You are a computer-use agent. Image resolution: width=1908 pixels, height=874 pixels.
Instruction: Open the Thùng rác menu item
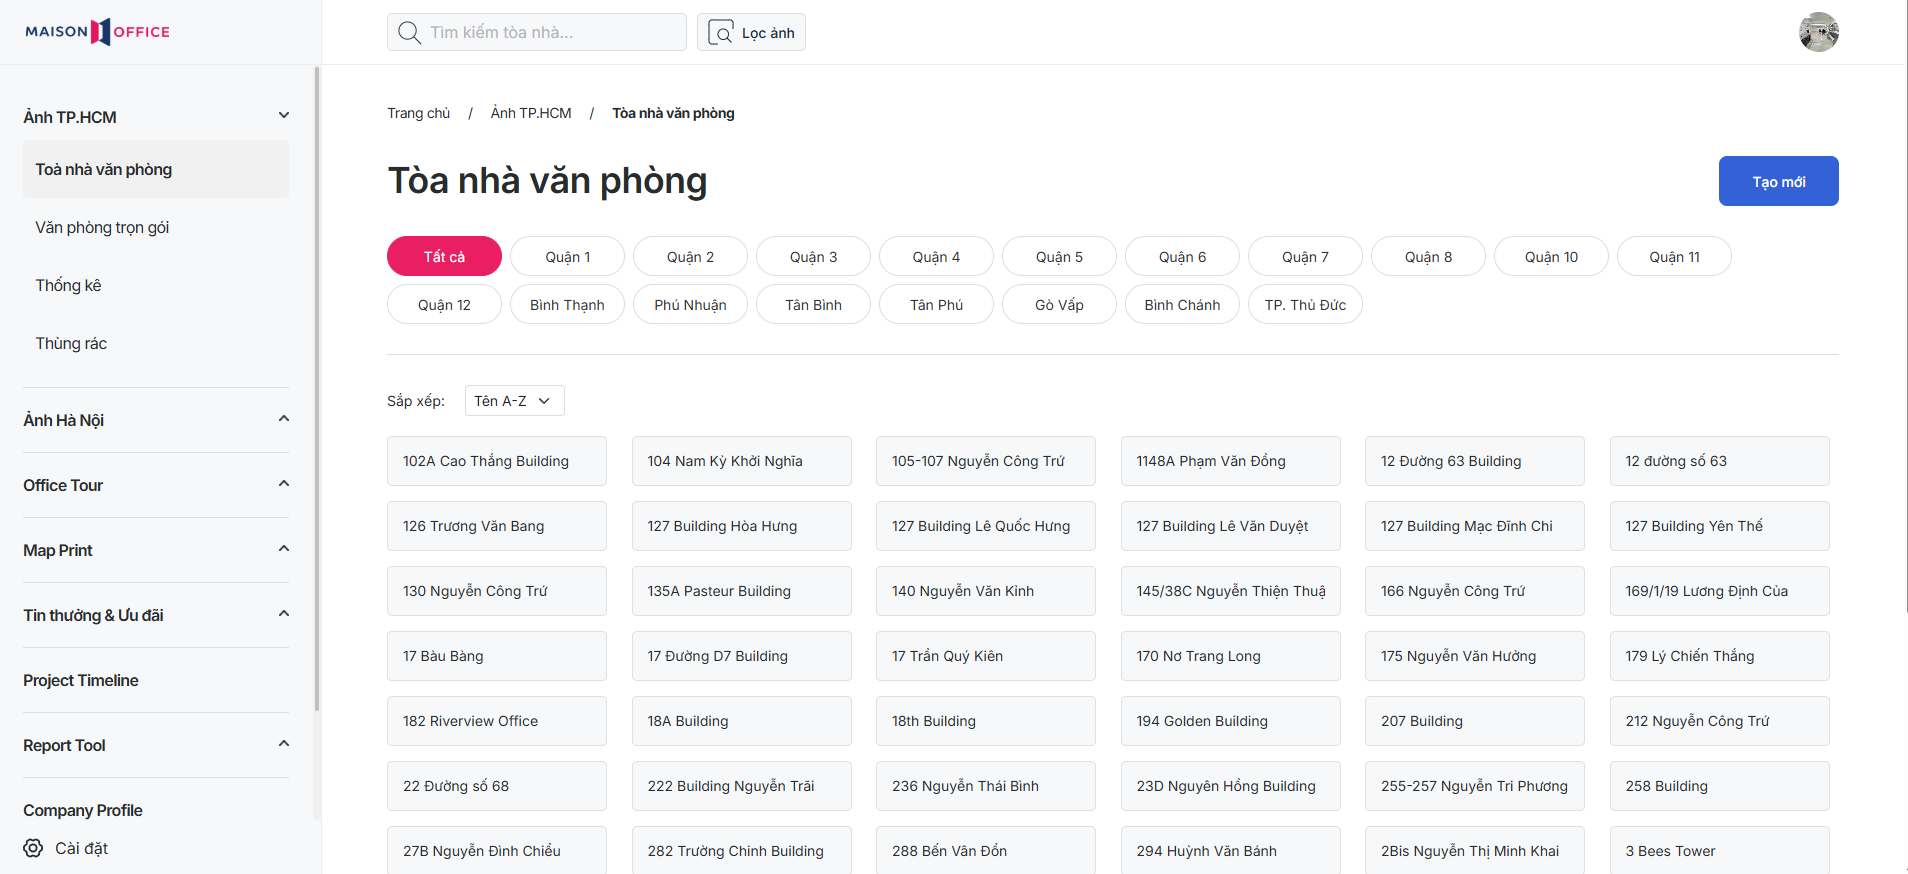71,344
